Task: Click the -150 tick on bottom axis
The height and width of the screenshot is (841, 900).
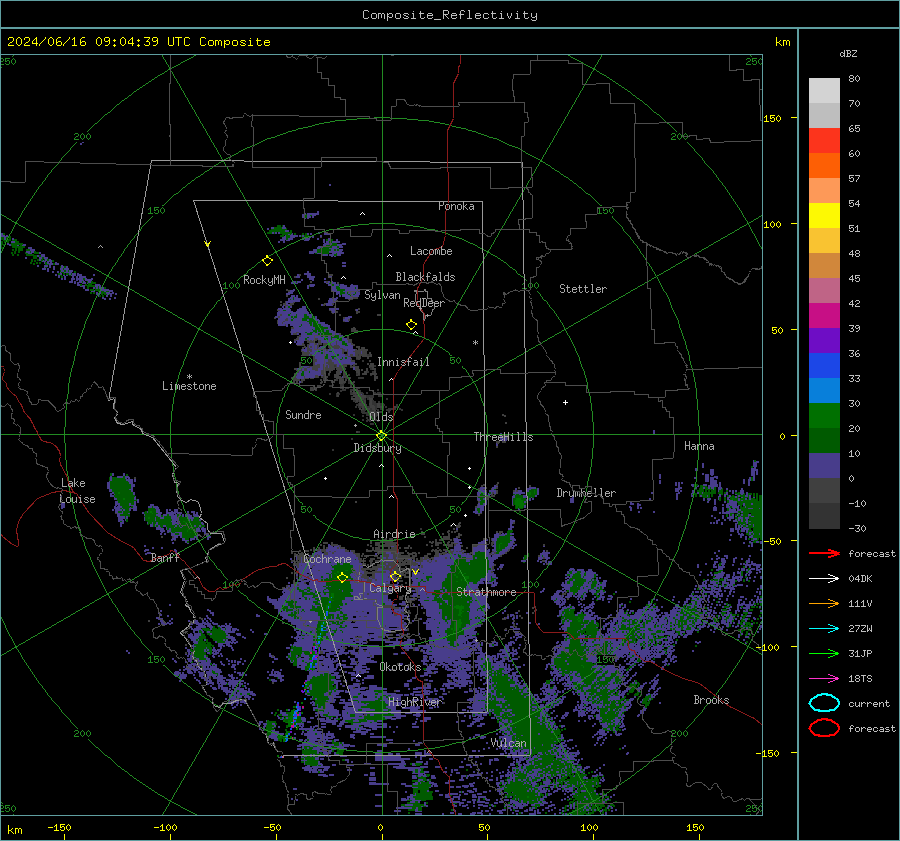Action: 59,827
